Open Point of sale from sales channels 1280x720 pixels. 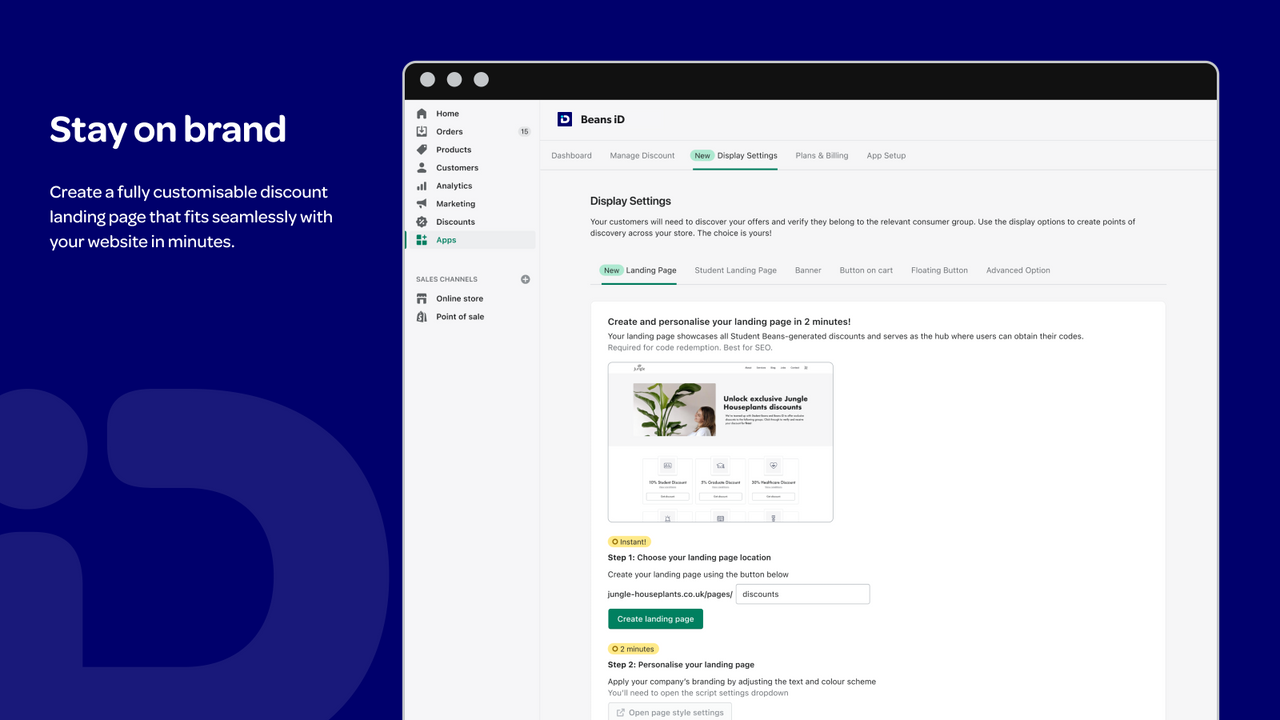tap(460, 316)
